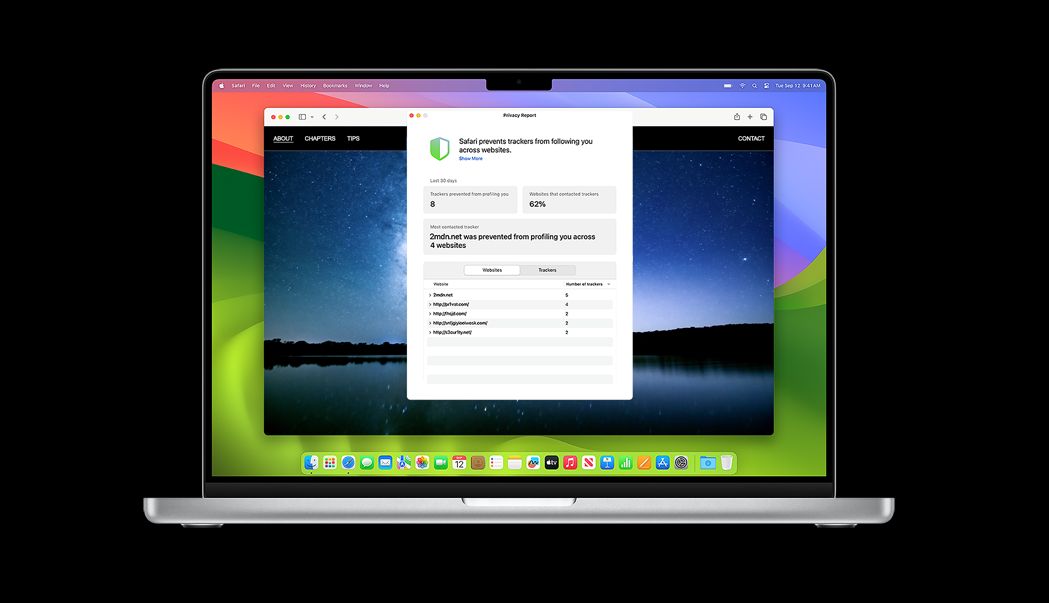The width and height of the screenshot is (1049, 603).
Task: Open a new tab with the plus icon
Action: [x=750, y=116]
